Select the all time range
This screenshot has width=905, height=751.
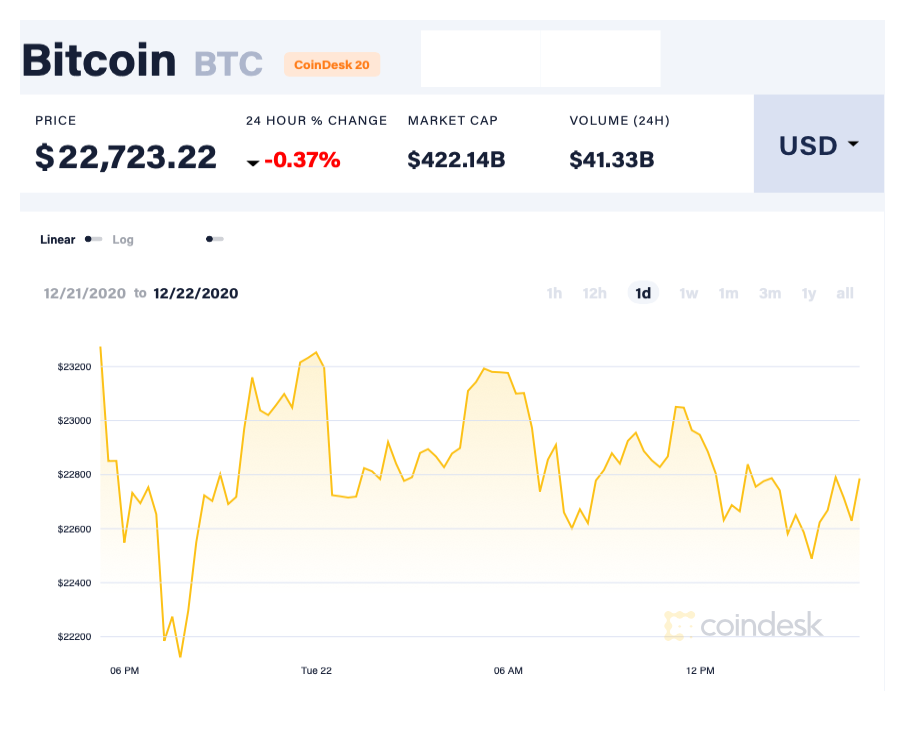click(x=845, y=293)
